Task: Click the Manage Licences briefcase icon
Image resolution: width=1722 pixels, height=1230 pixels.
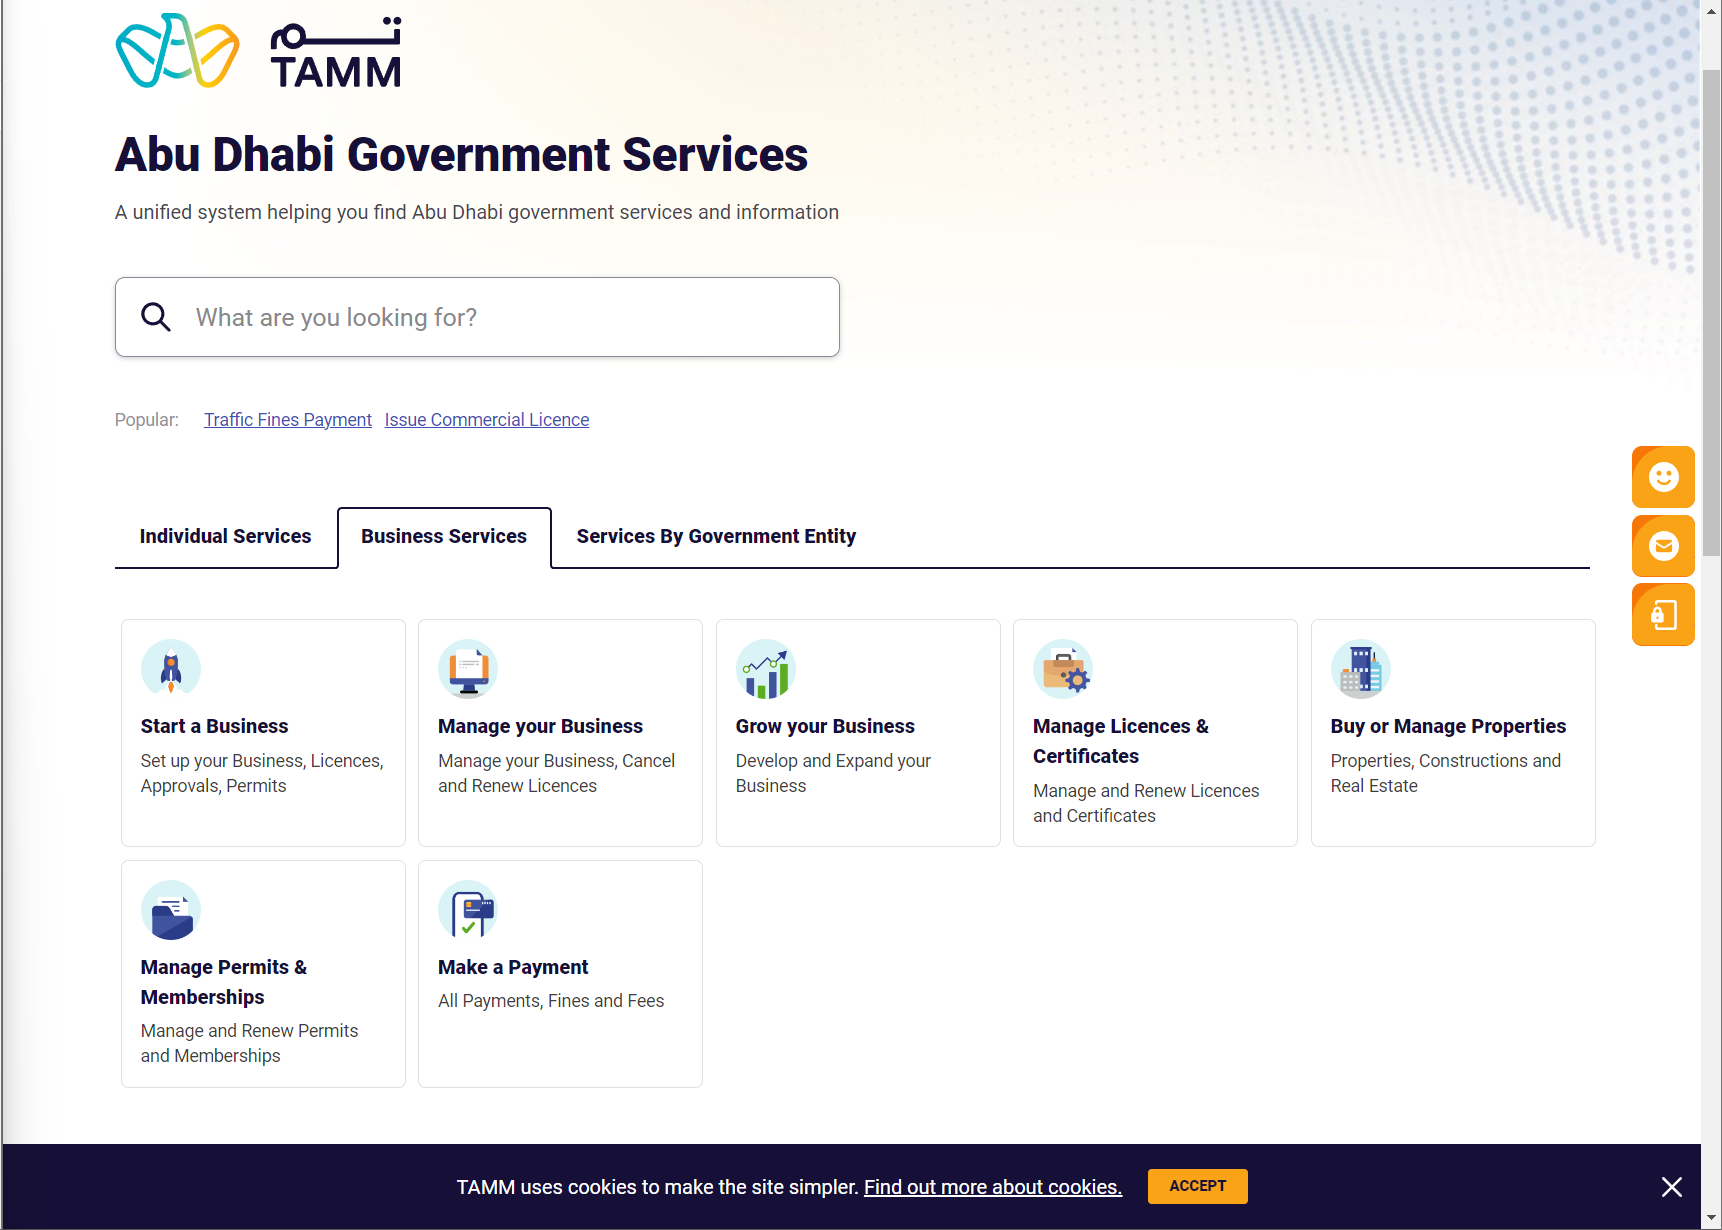Action: coord(1063,669)
